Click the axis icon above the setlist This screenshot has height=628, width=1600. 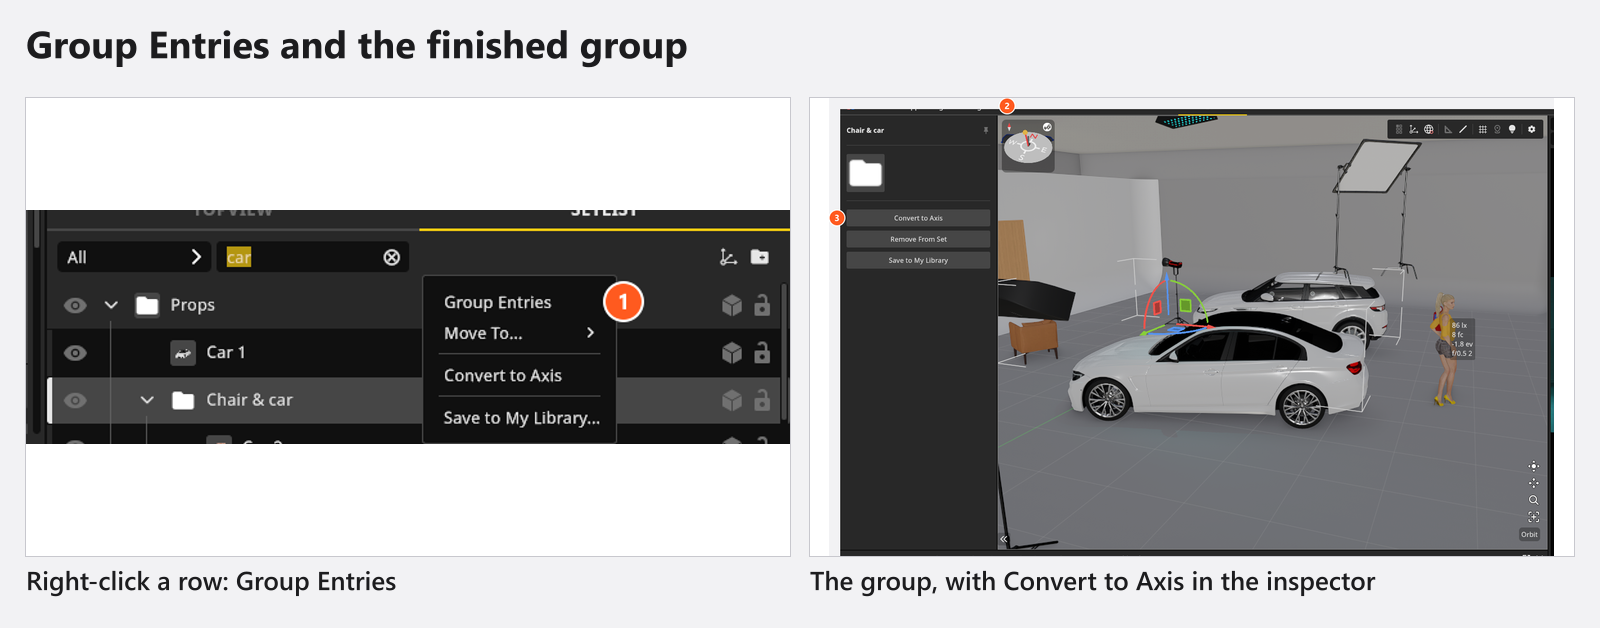point(728,257)
